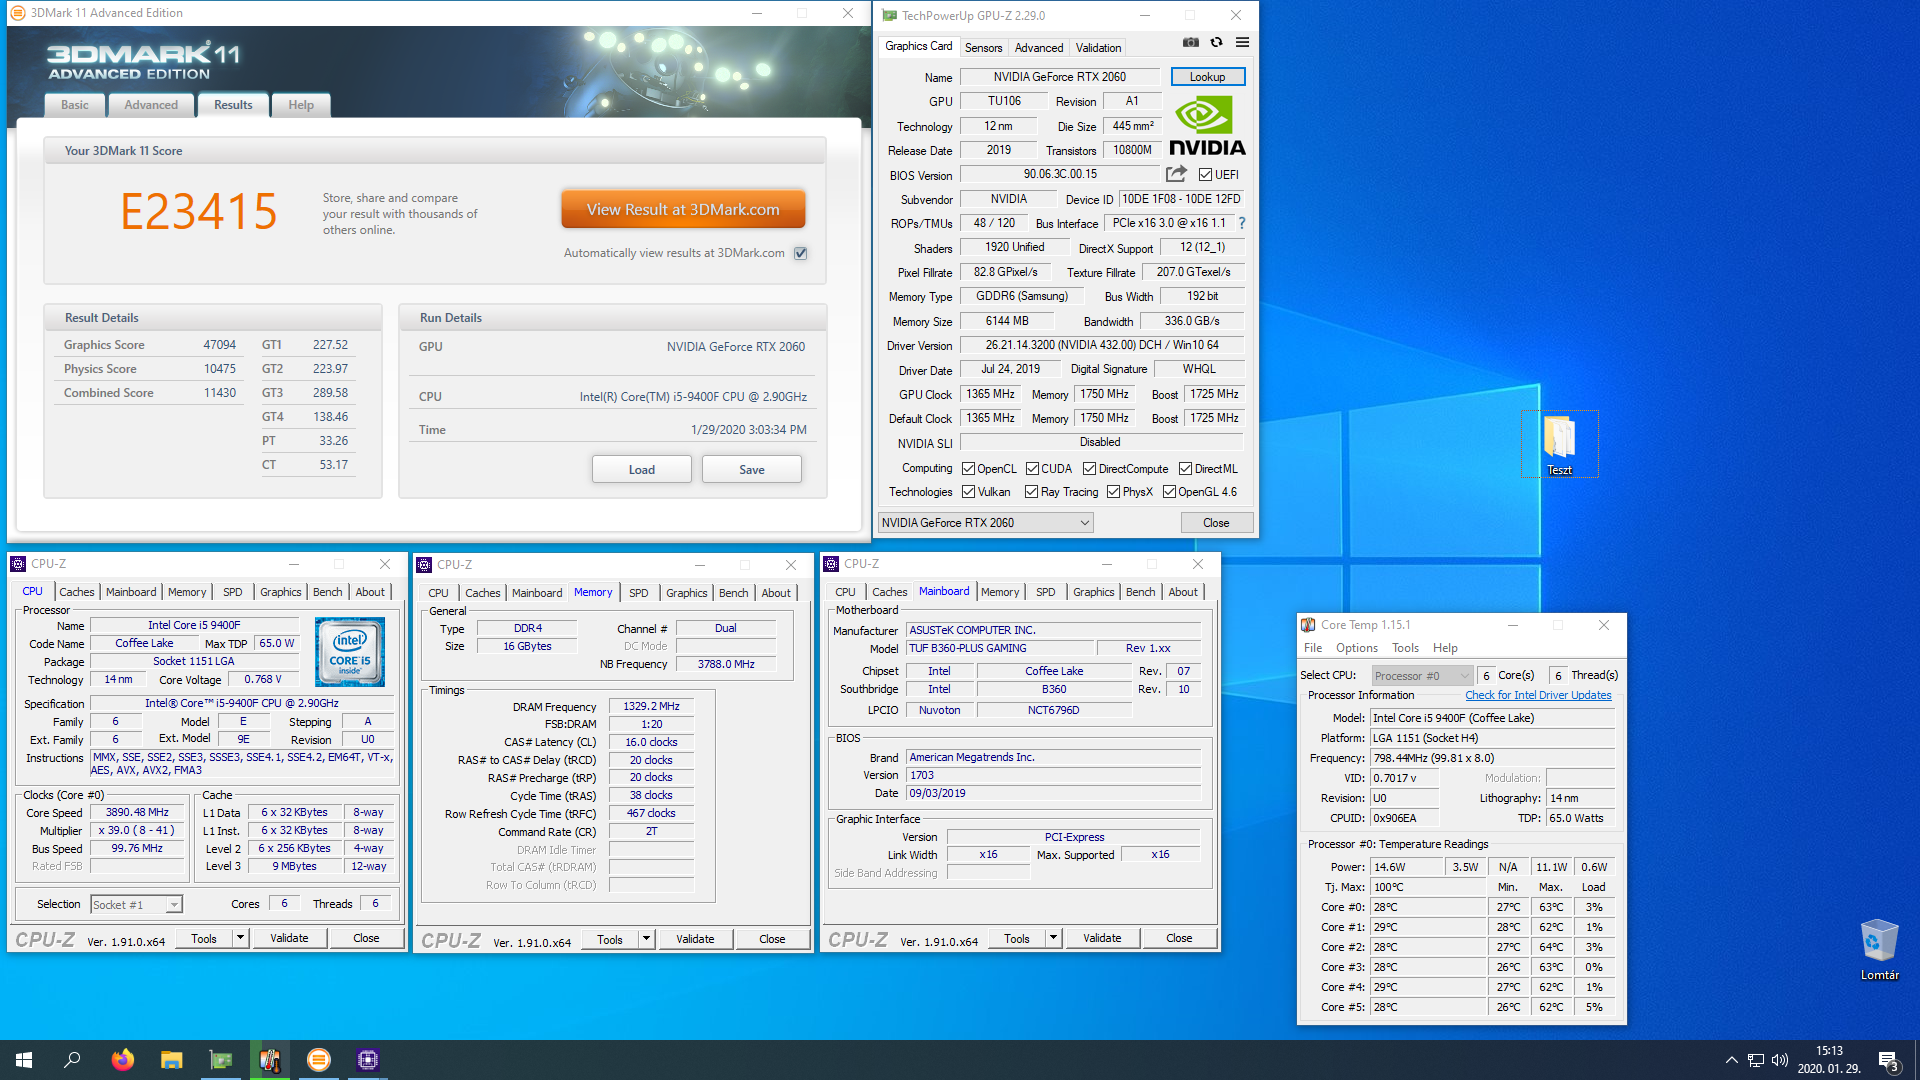
Task: Toggle automatically view results at 3DMark.com checkbox
Action: (x=801, y=253)
